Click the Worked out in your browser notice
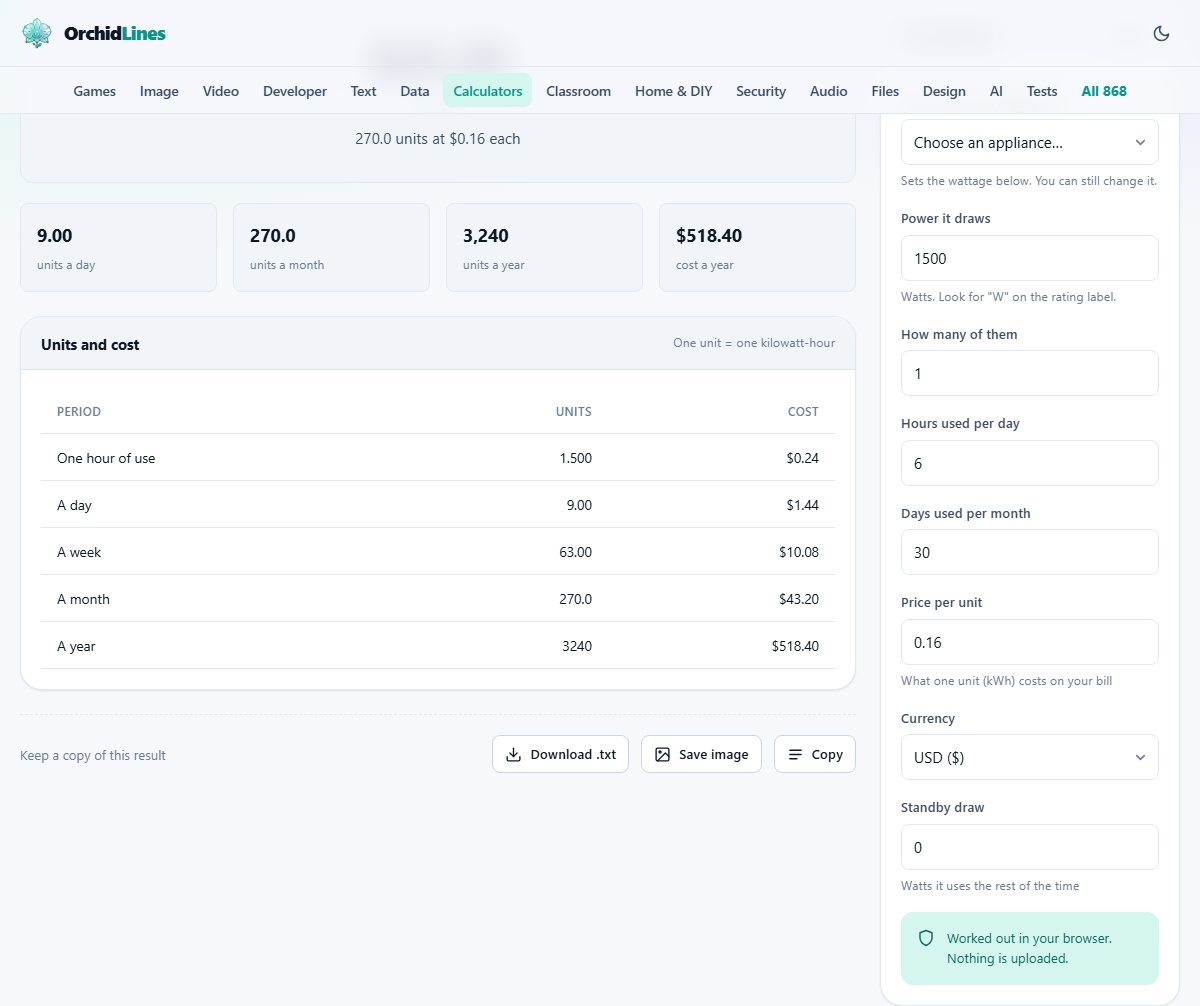1200x1006 pixels. pos(1030,948)
